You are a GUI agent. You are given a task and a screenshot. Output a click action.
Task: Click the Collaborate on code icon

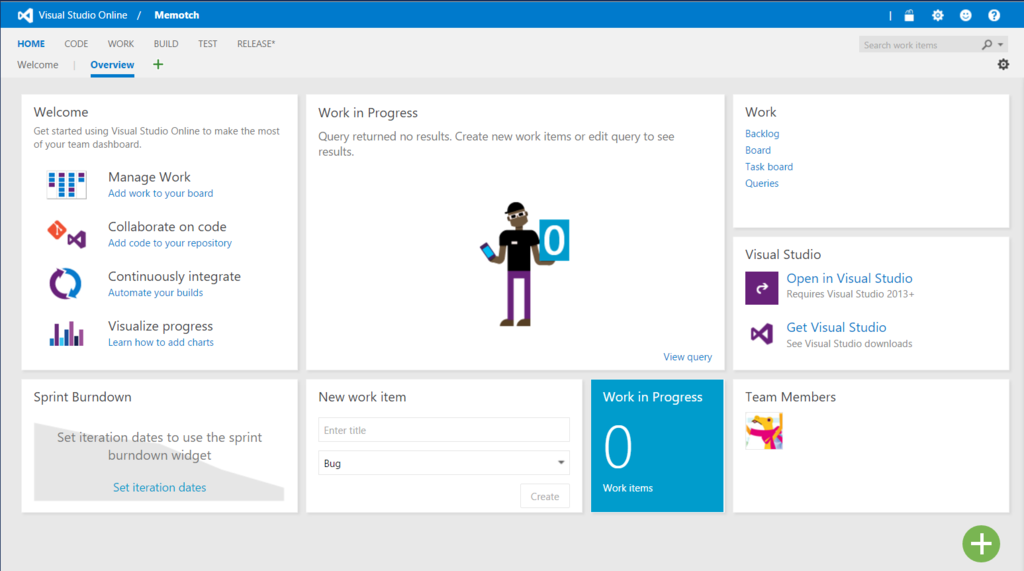[67, 234]
